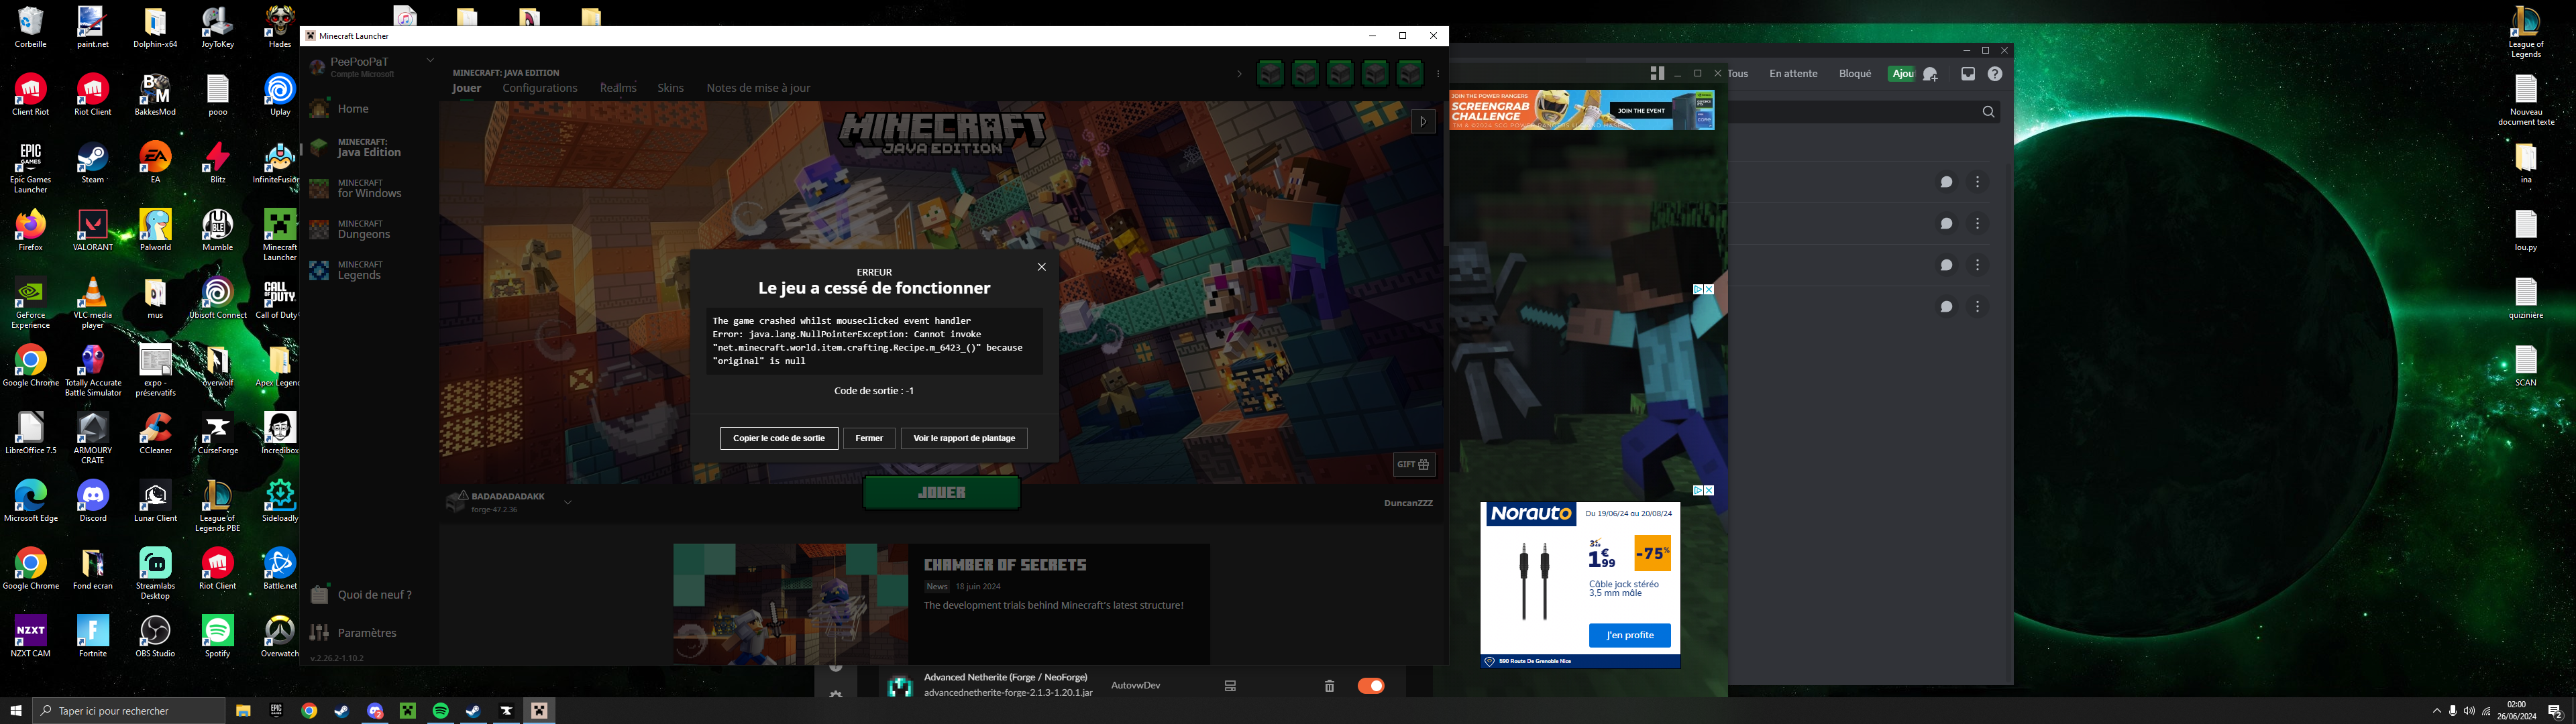Click the Ajouter button in the Discord window
The image size is (2576, 724).
(x=1901, y=74)
